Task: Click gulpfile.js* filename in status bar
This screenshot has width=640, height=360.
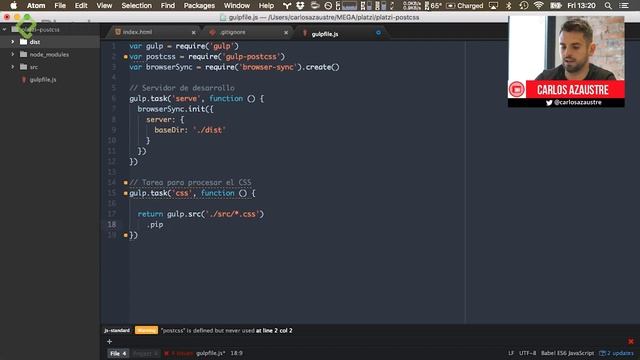Action: [211, 353]
